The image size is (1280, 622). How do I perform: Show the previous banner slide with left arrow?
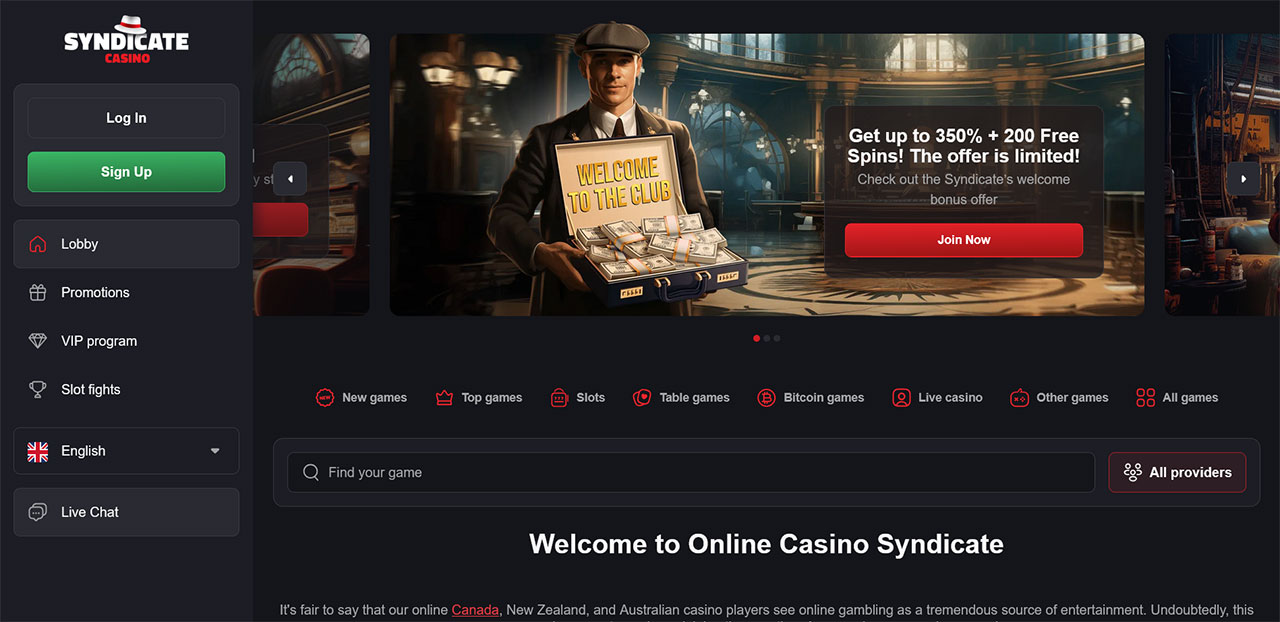coord(290,179)
